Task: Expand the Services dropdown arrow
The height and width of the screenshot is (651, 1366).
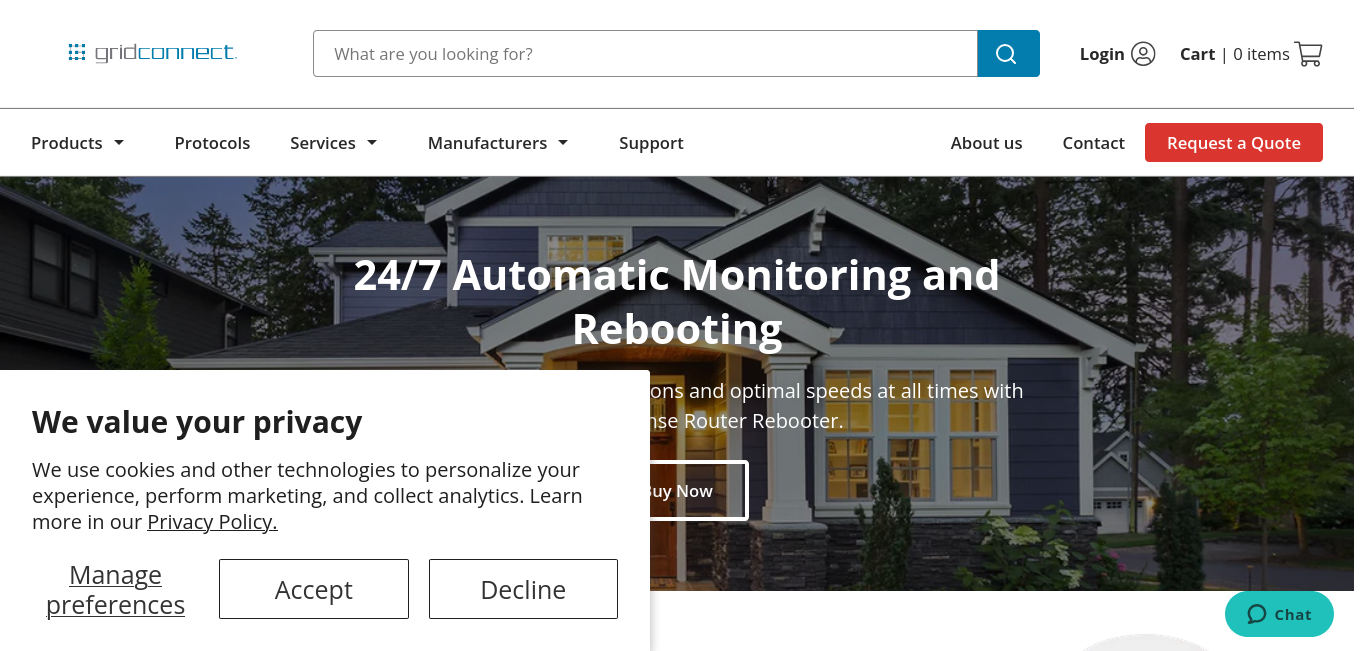Action: 372,143
